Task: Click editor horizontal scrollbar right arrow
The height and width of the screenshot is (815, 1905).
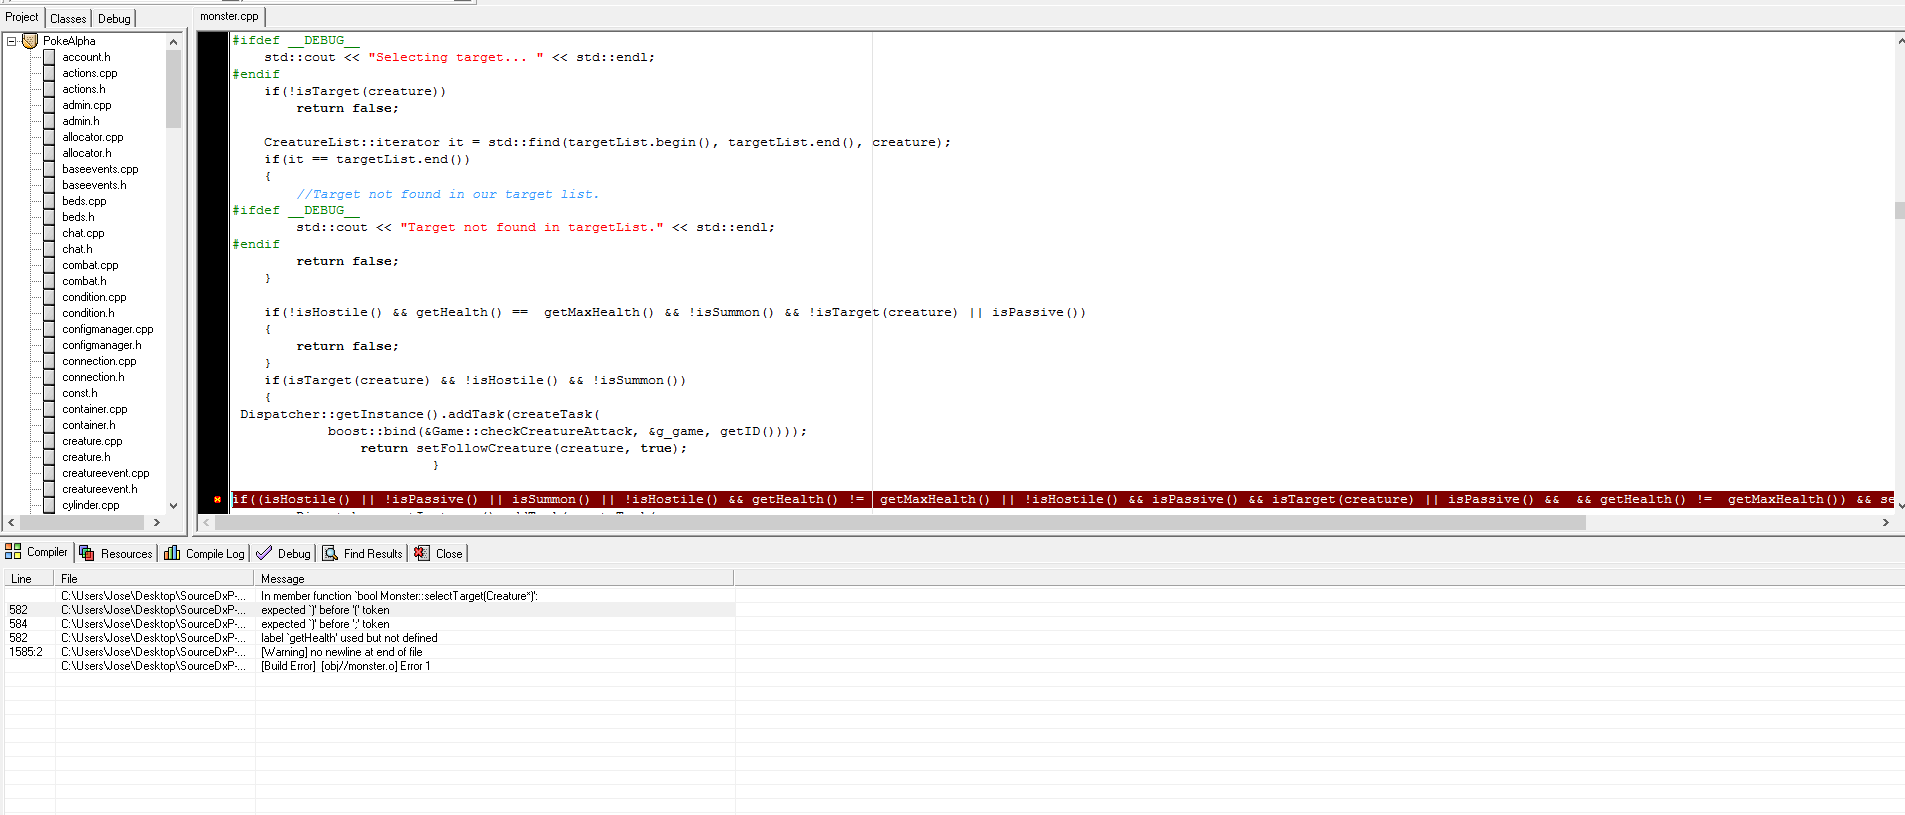Action: click(x=1886, y=522)
